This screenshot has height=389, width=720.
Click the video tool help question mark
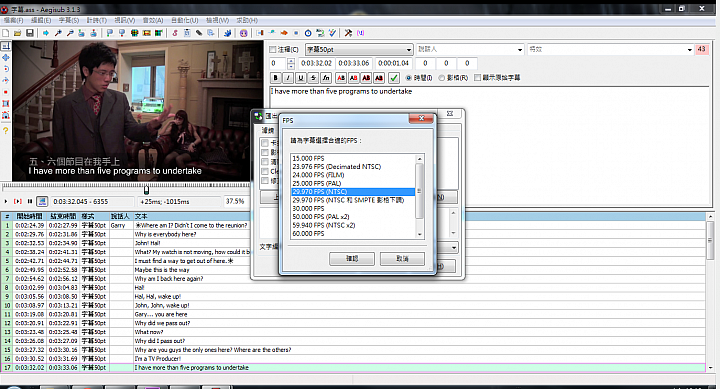click(x=6, y=130)
